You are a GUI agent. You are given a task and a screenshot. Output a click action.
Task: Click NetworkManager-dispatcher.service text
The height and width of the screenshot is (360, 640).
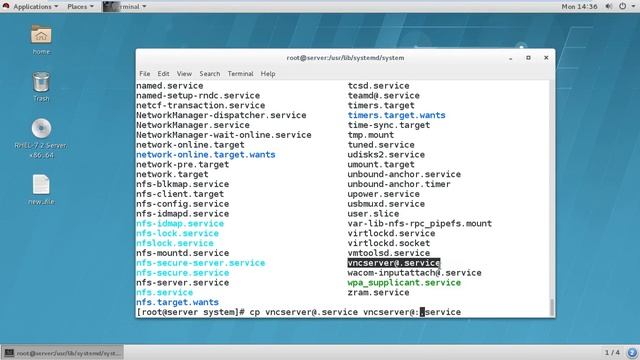pyautogui.click(x=221, y=115)
